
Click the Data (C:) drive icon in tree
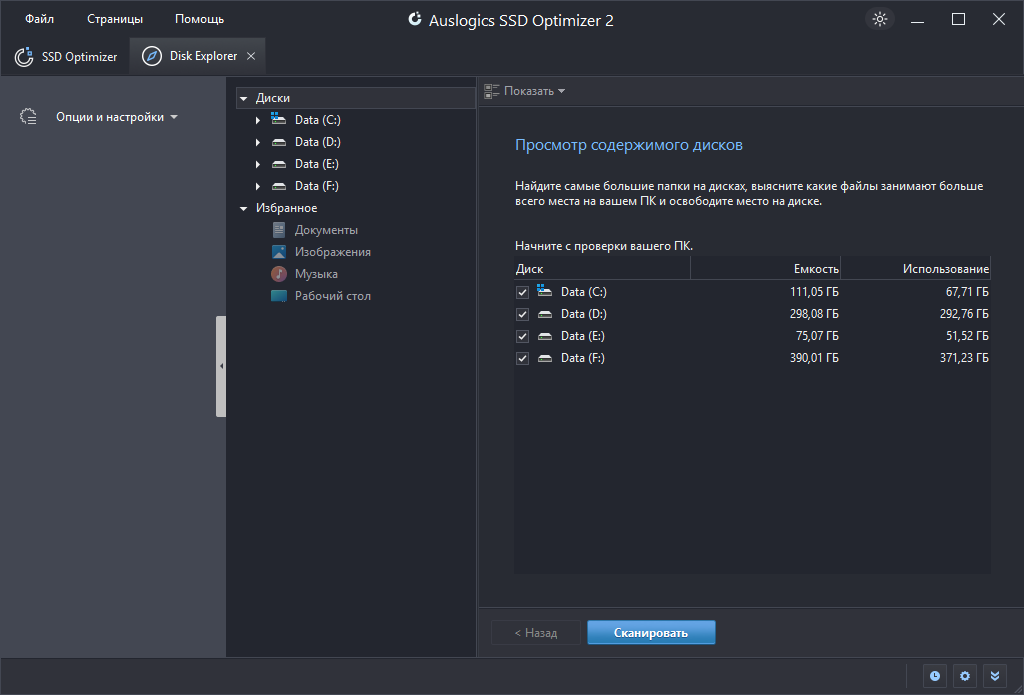click(279, 120)
